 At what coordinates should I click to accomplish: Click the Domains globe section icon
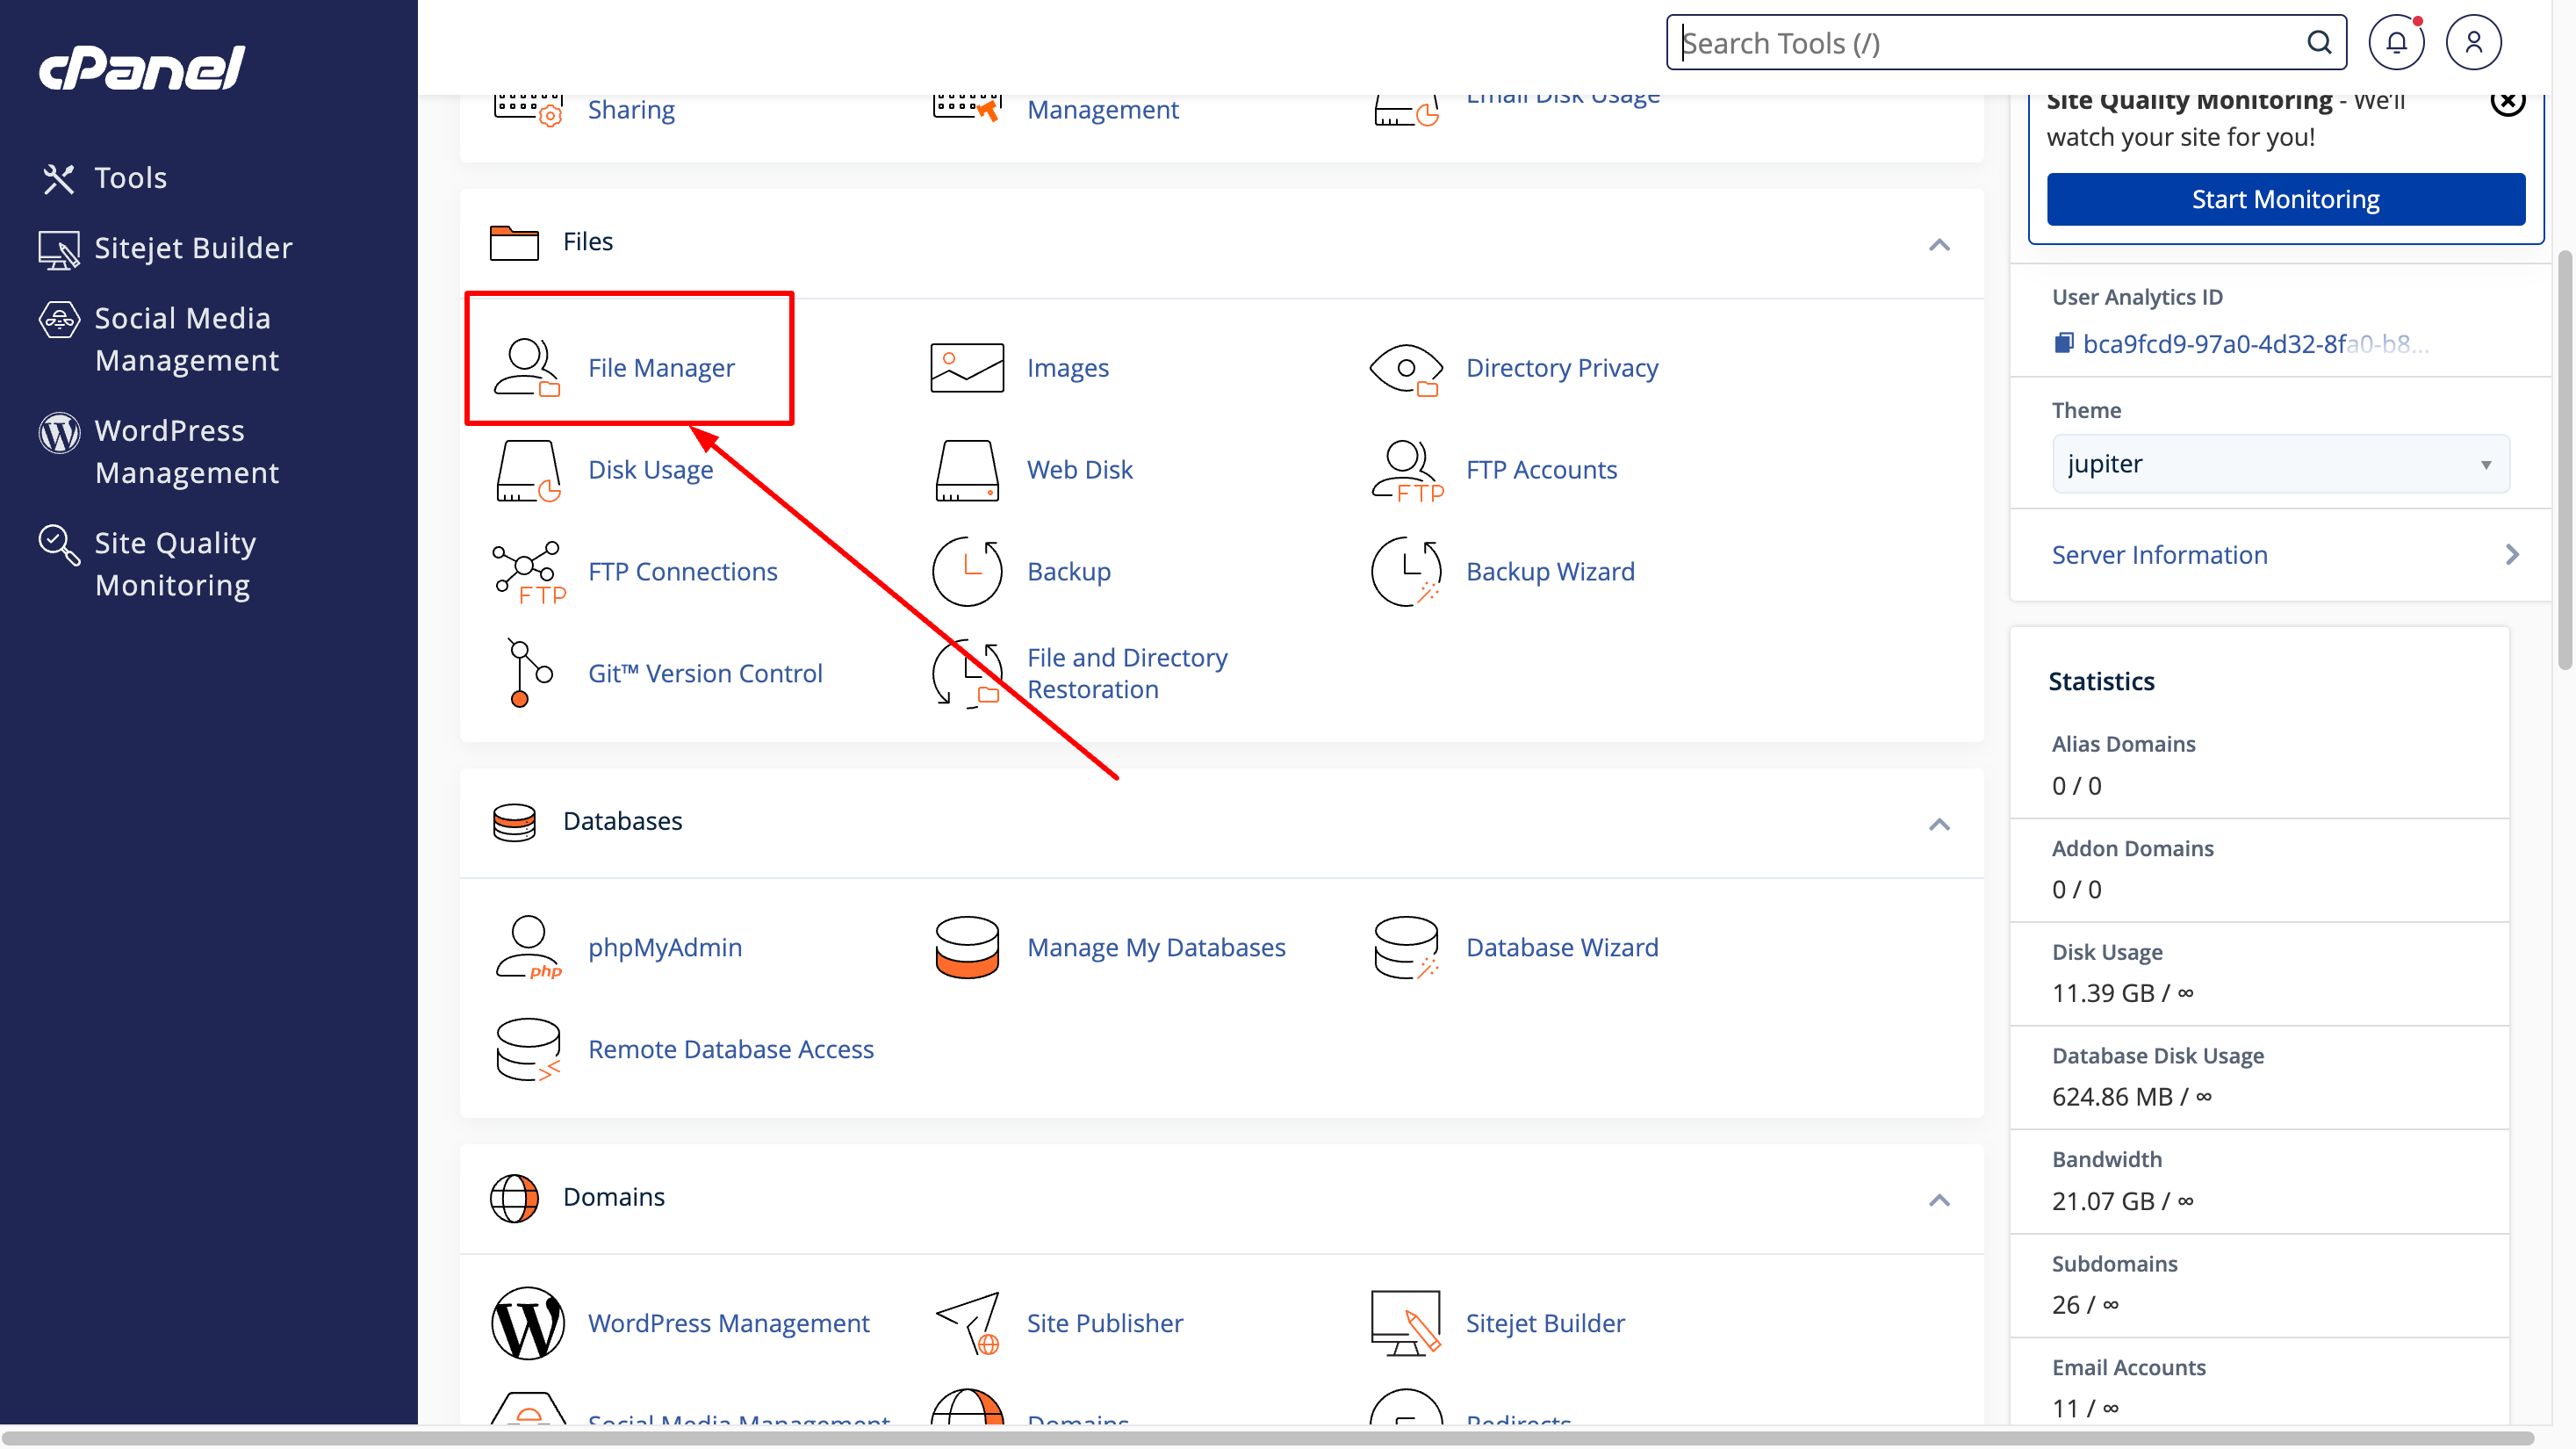514,1198
